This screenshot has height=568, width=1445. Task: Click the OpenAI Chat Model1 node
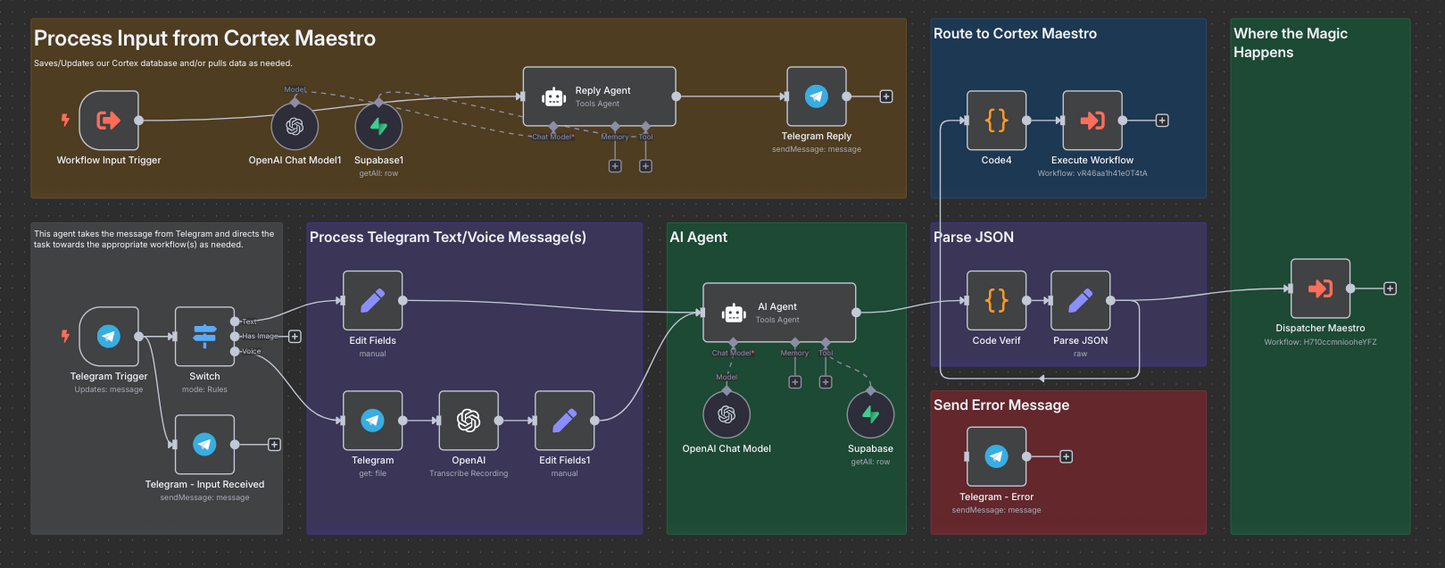(294, 127)
